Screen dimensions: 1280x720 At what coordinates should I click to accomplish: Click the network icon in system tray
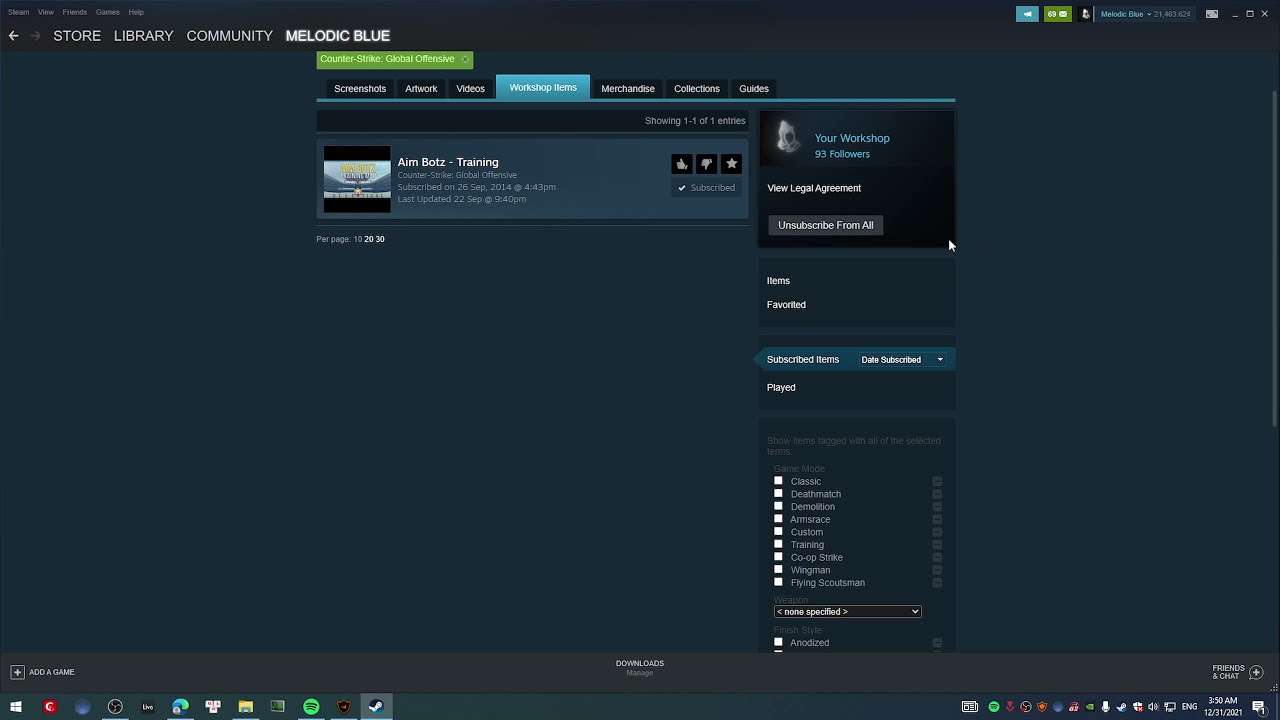pyautogui.click(x=1169, y=707)
